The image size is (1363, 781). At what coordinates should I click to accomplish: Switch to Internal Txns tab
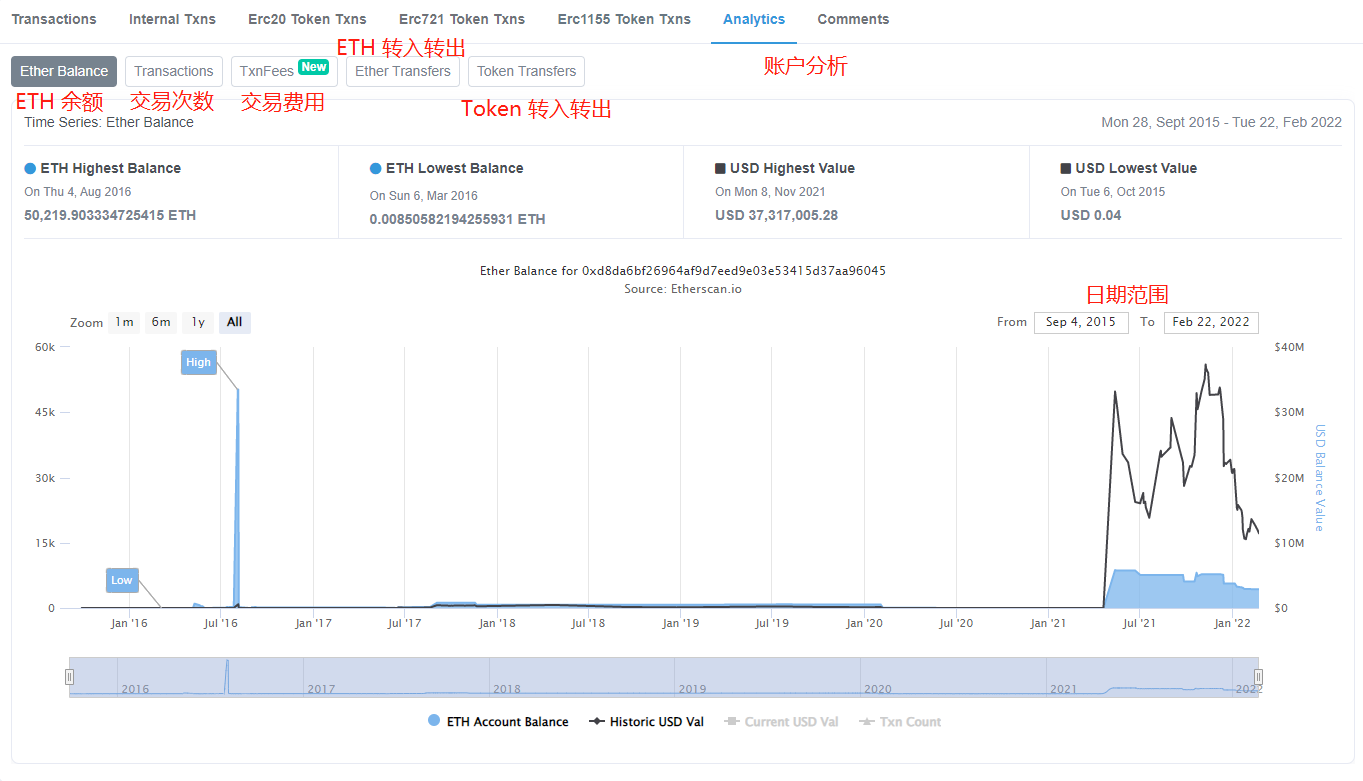coord(172,19)
